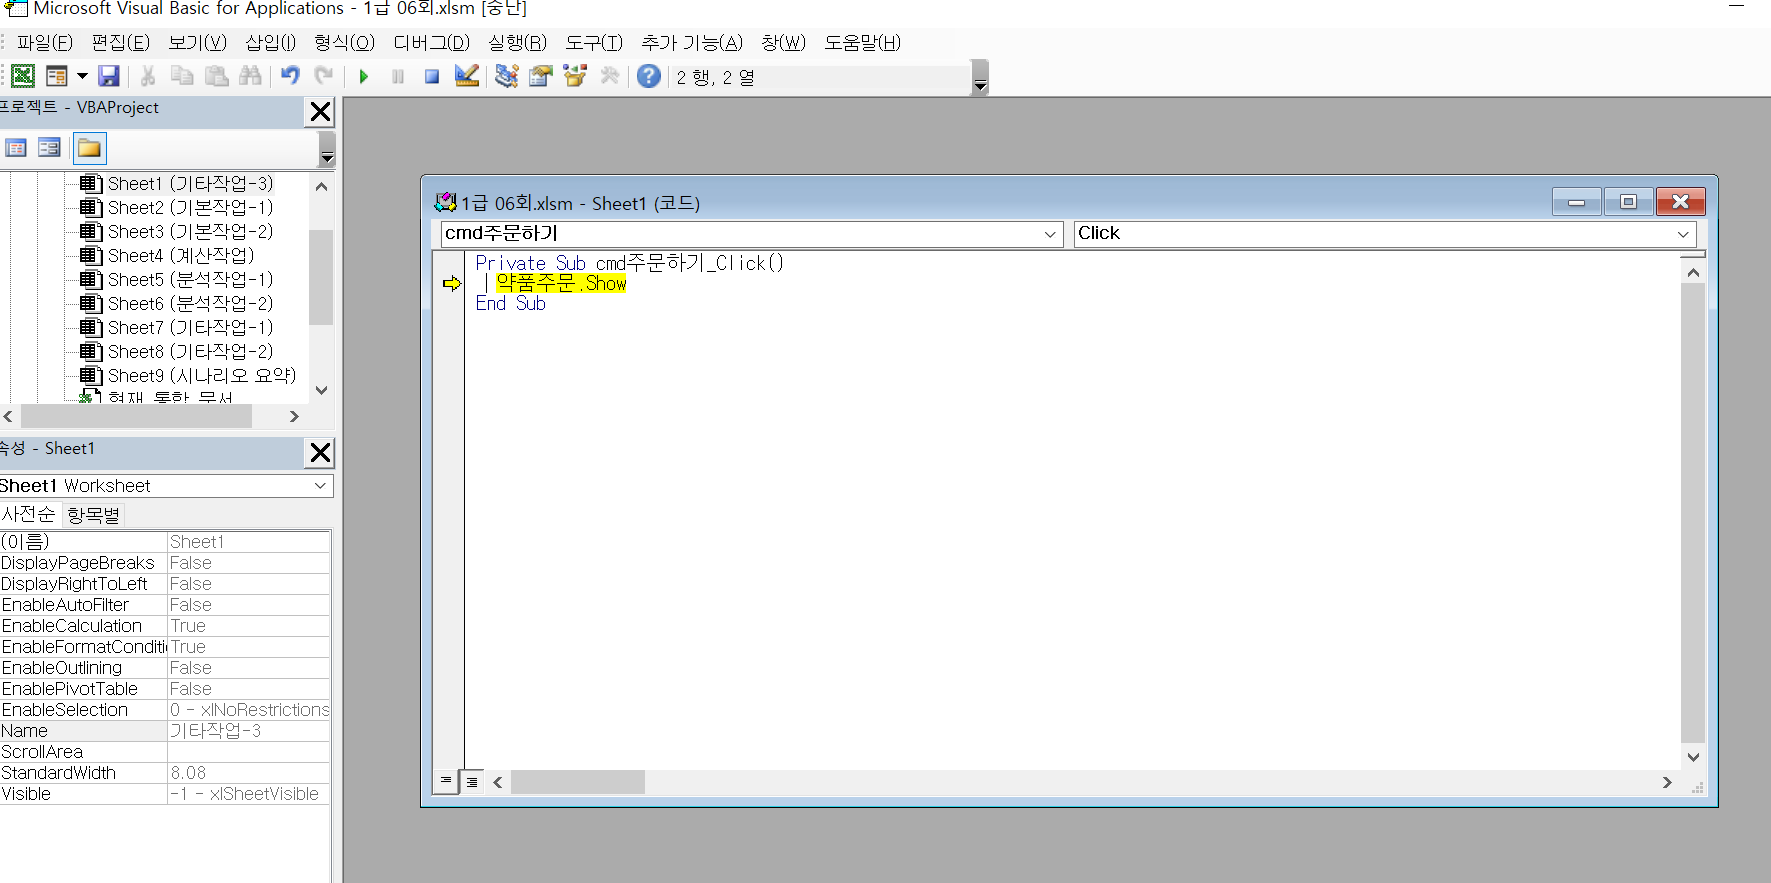The image size is (1771, 883).
Task: Click the code window horizontal scrollbar thumb
Action: coord(577,782)
